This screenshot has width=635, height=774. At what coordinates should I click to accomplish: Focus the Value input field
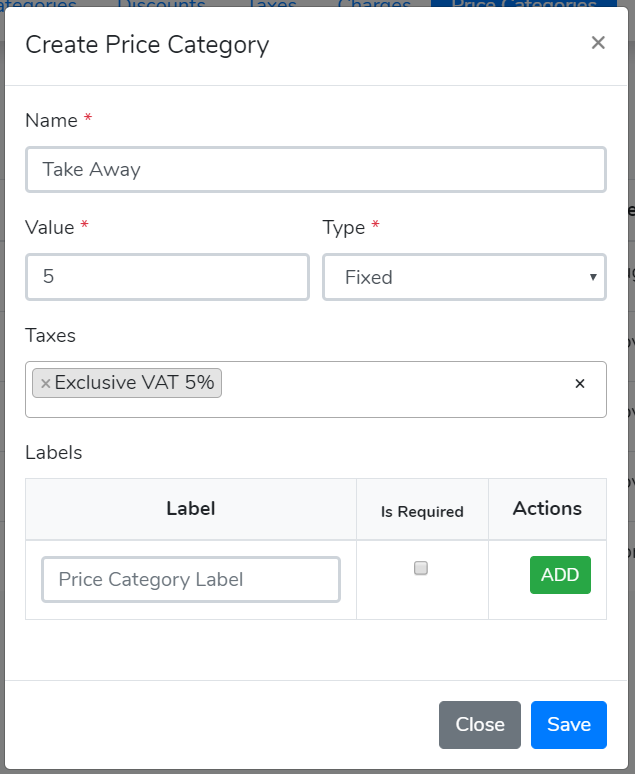(167, 277)
